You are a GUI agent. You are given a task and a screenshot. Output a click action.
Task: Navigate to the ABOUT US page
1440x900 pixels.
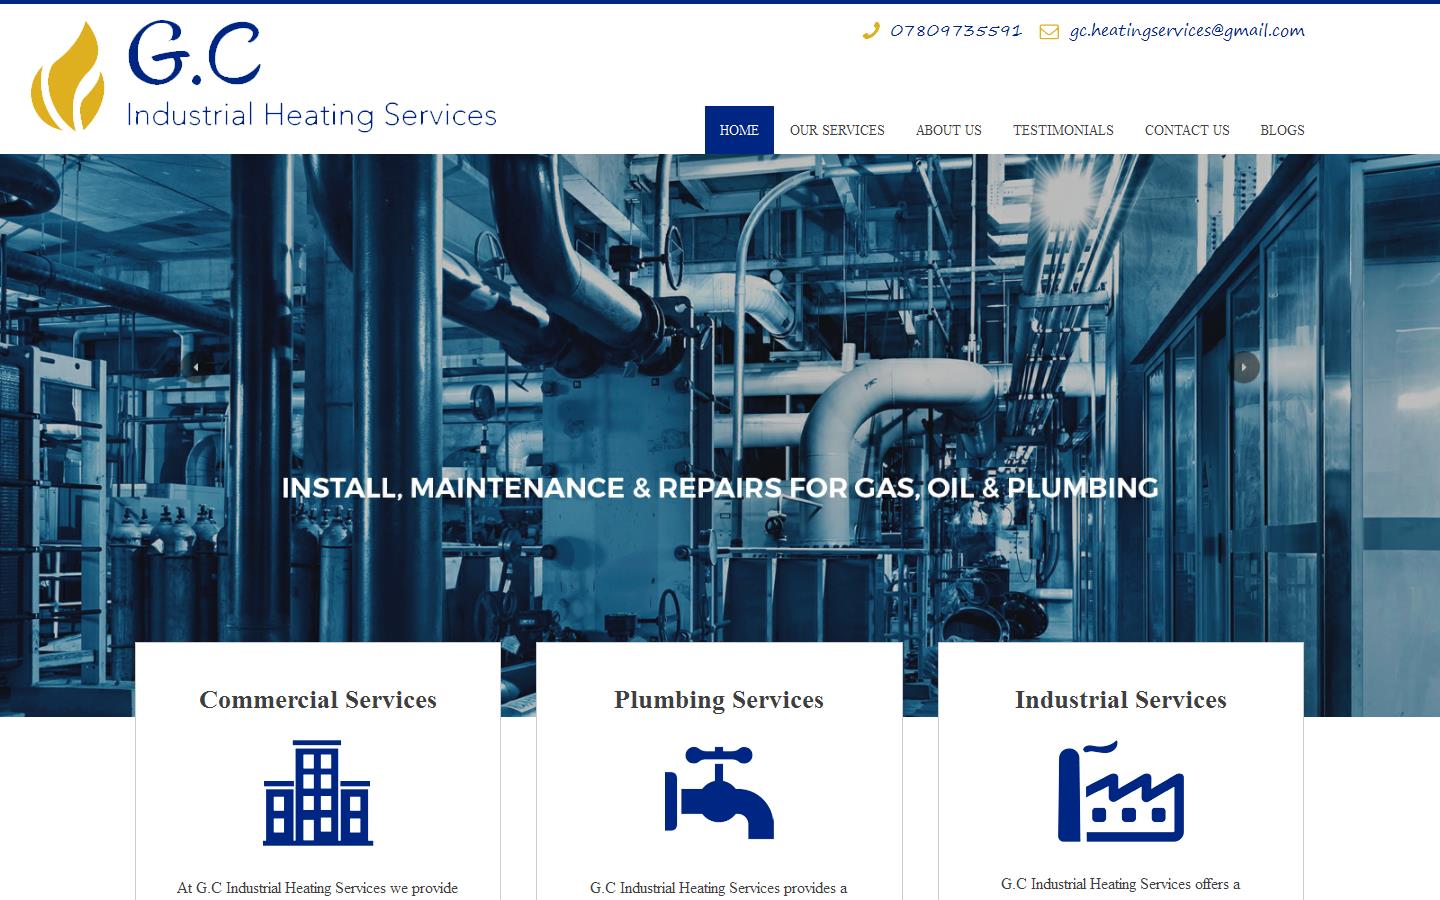coord(948,130)
